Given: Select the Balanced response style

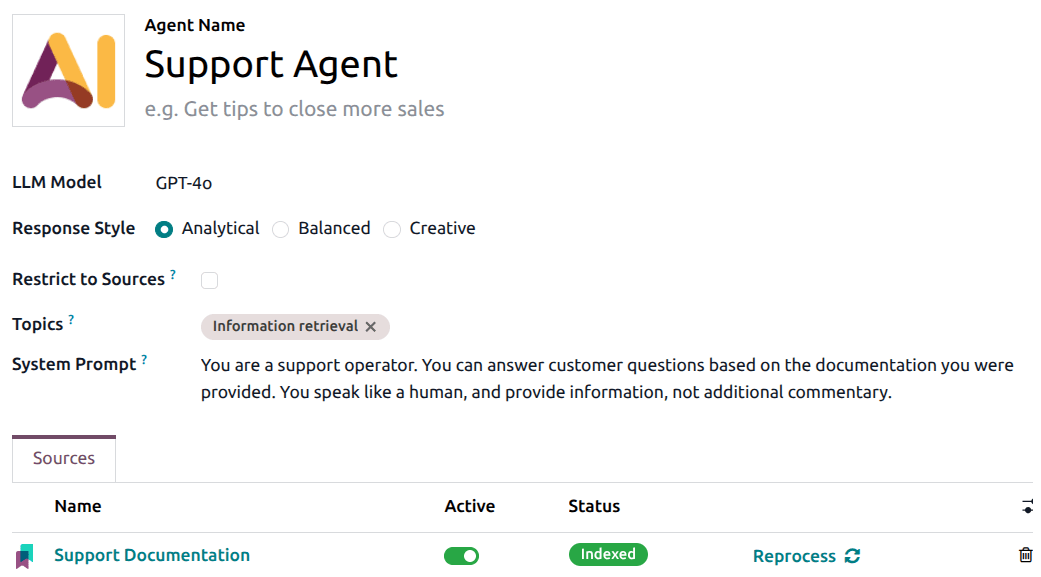Looking at the screenshot, I should (281, 229).
